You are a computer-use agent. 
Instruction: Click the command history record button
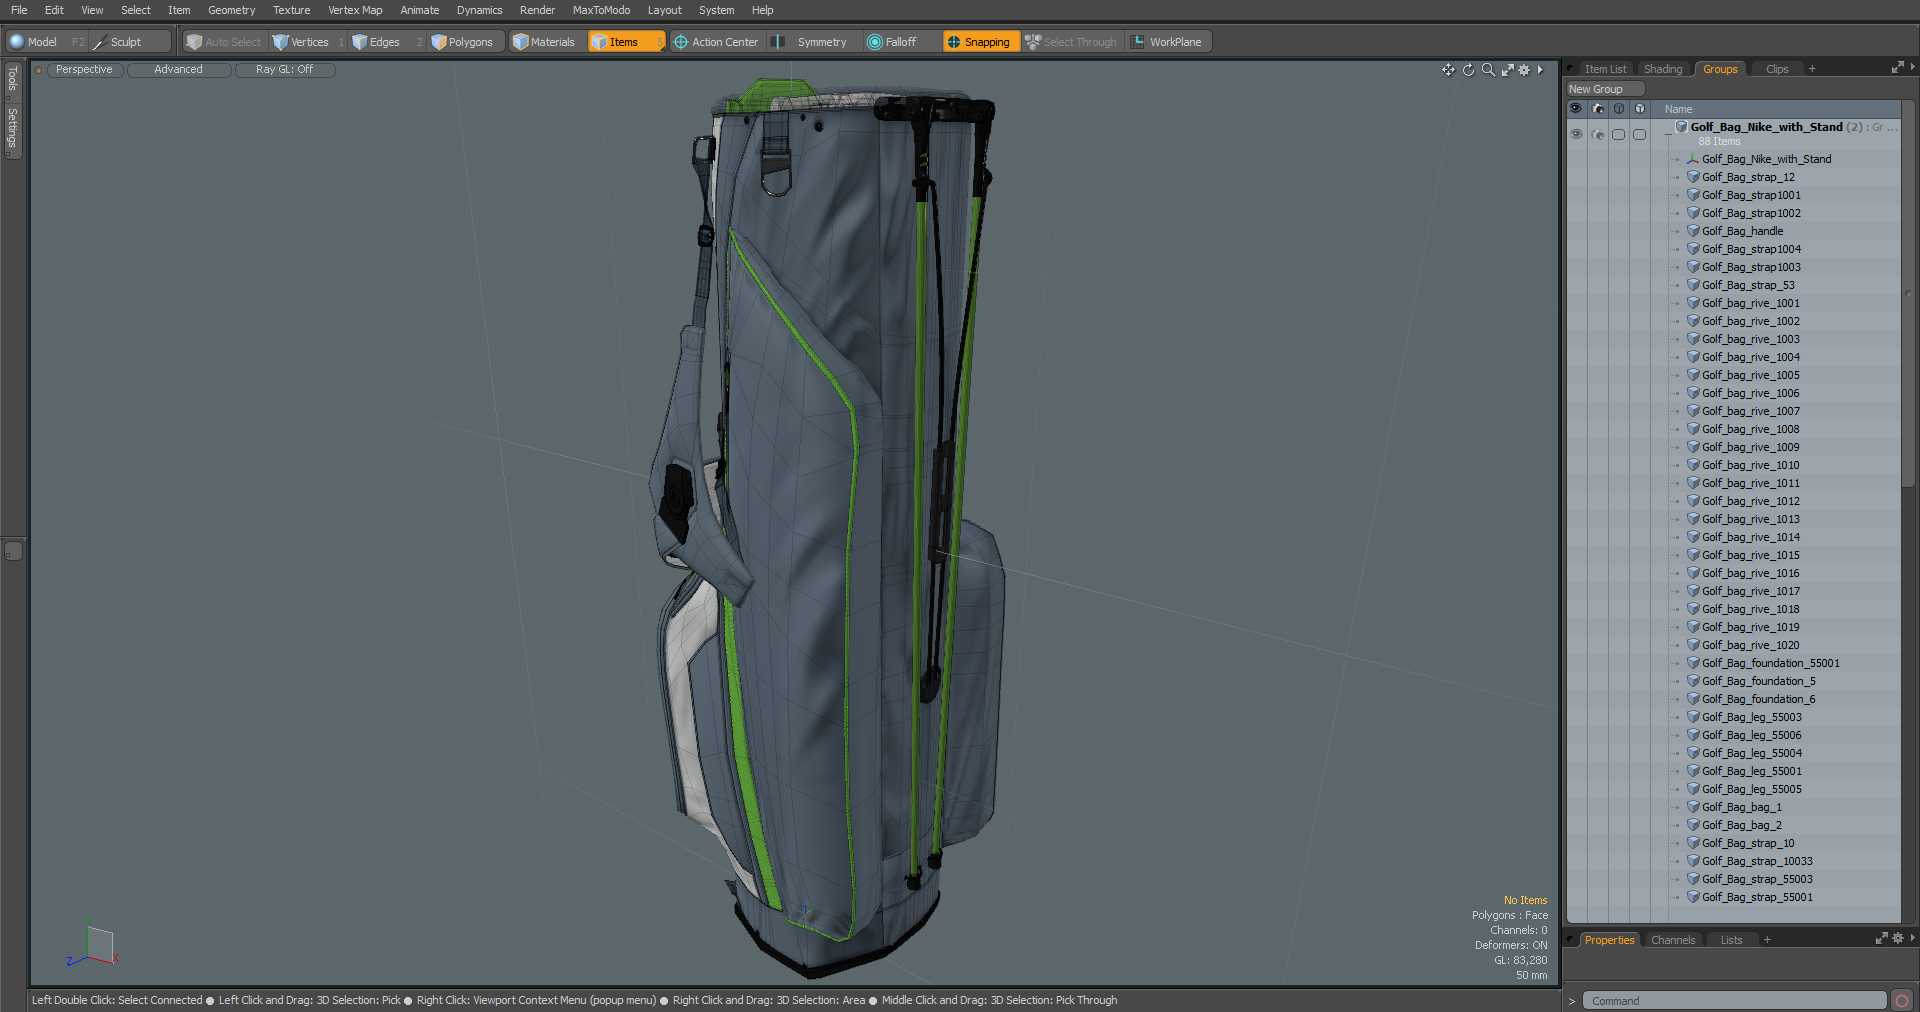pos(1902,1000)
